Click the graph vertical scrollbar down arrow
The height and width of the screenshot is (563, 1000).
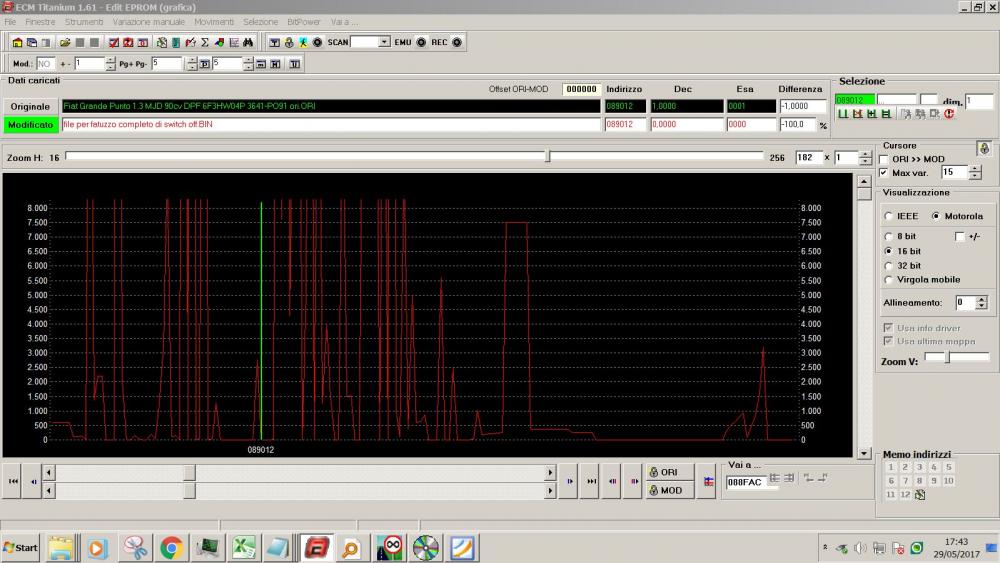(x=864, y=453)
